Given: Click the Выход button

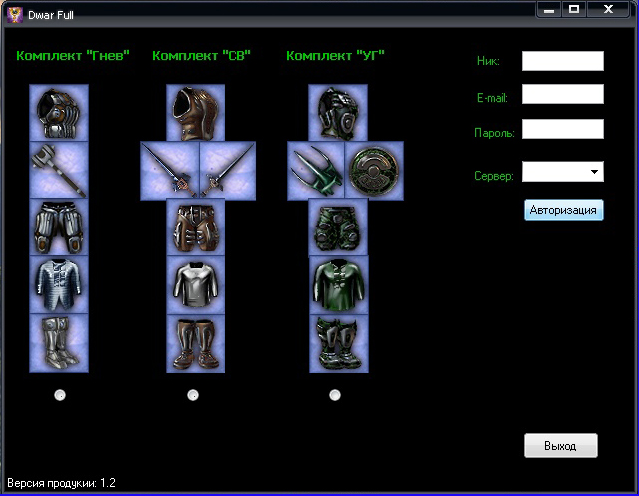Looking at the screenshot, I should 561,445.
